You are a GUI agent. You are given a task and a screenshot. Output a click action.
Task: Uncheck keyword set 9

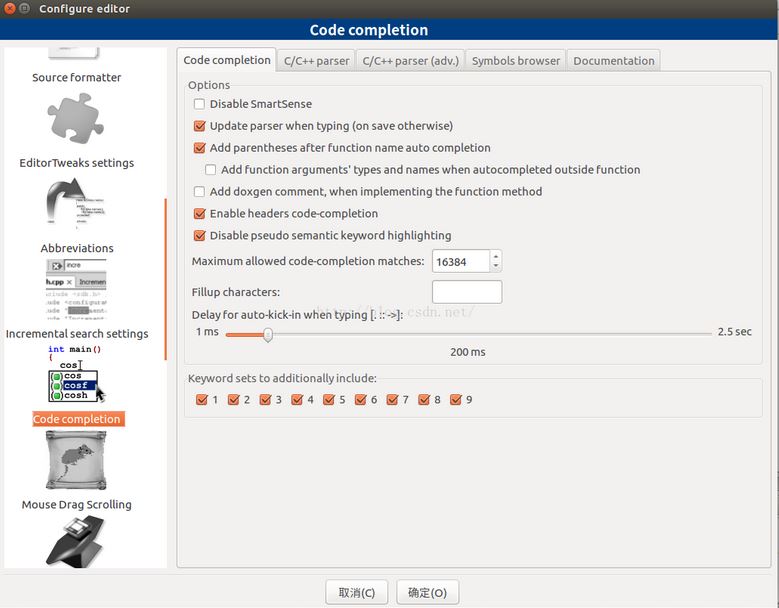click(456, 400)
